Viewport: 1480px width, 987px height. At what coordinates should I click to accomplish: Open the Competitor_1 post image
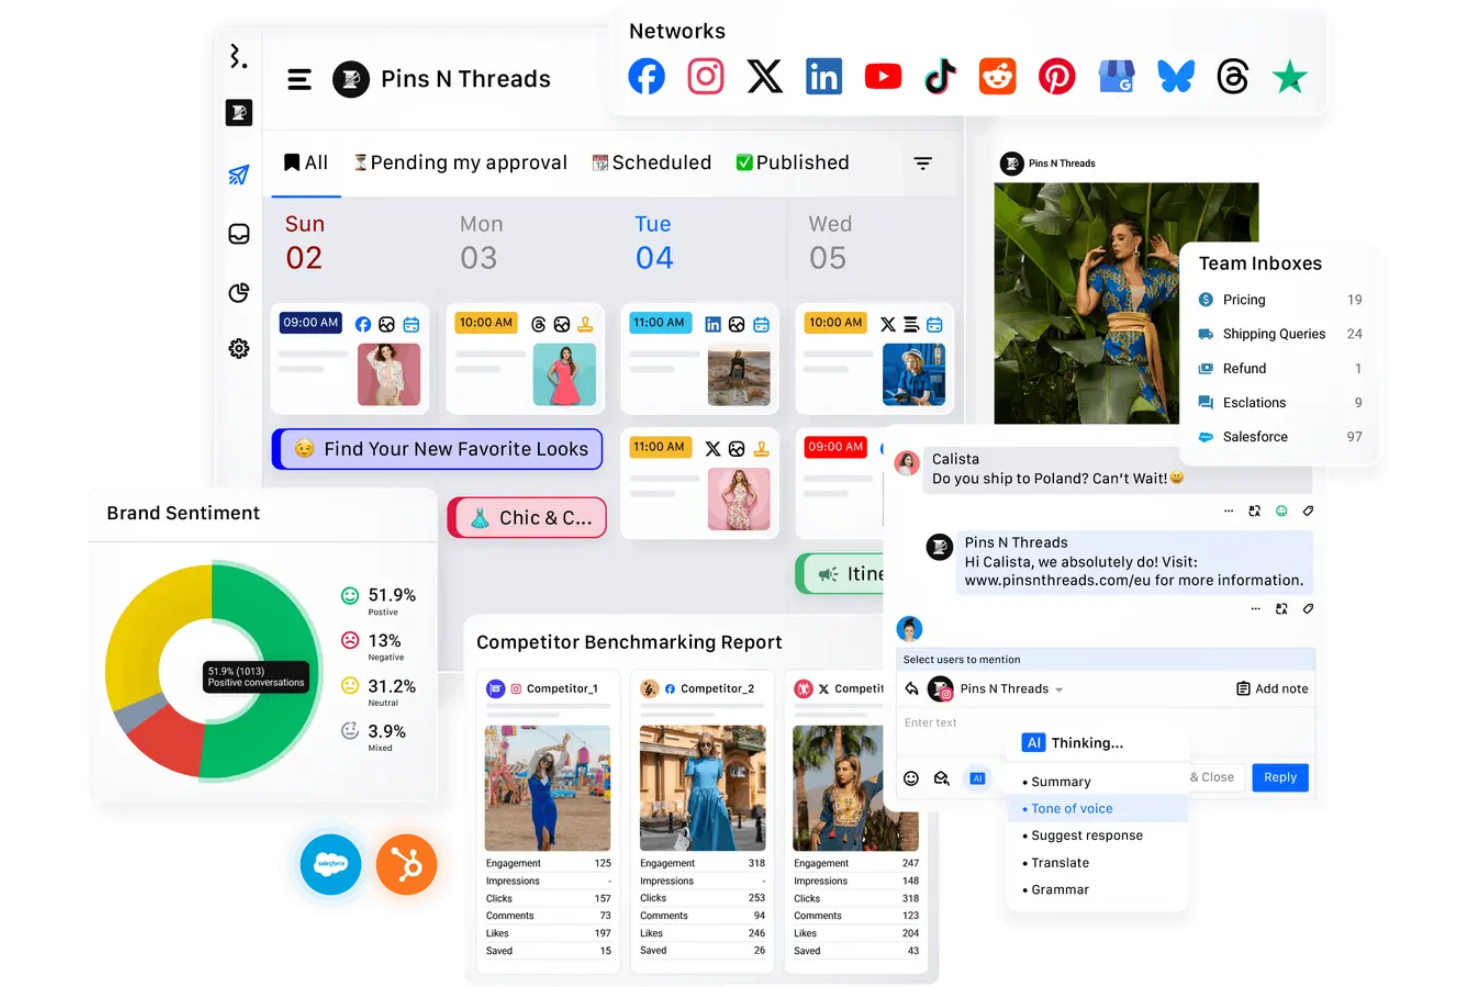pyautogui.click(x=547, y=788)
